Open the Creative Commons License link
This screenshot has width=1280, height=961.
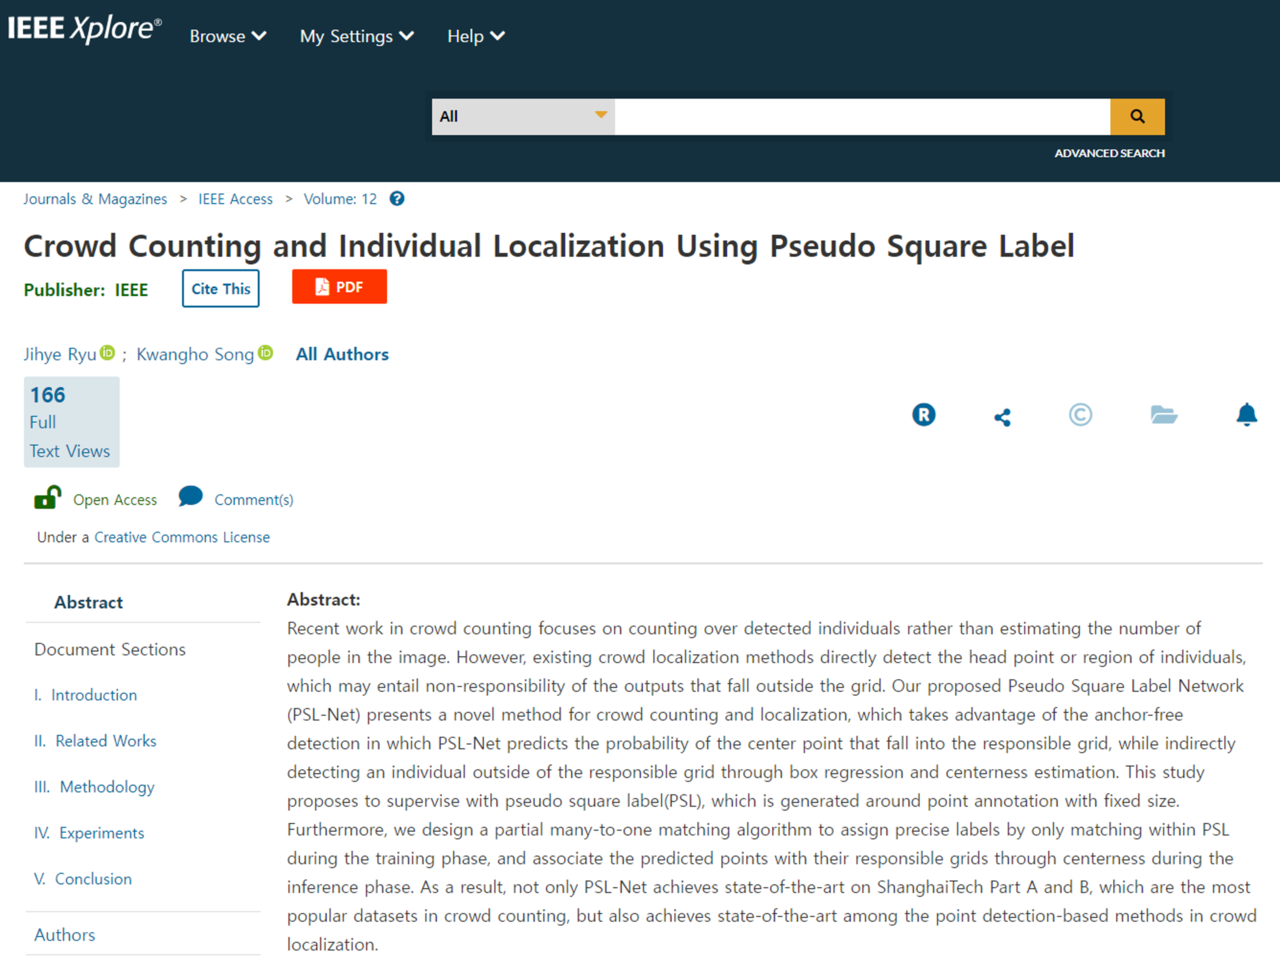coord(182,537)
